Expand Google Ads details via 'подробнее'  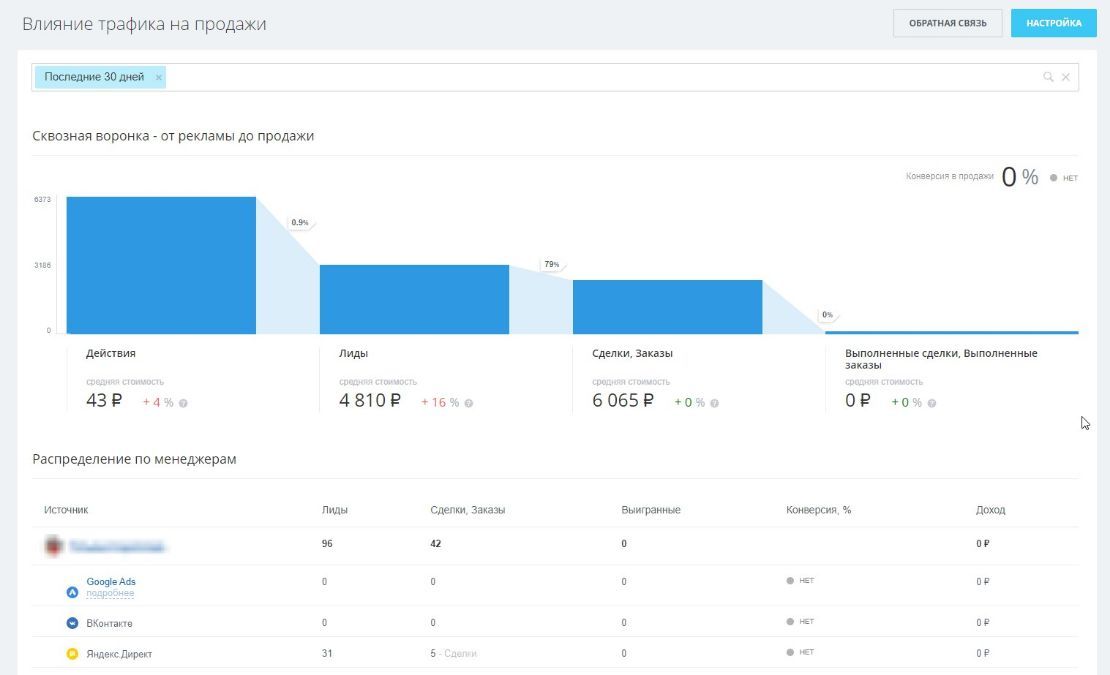[110, 594]
